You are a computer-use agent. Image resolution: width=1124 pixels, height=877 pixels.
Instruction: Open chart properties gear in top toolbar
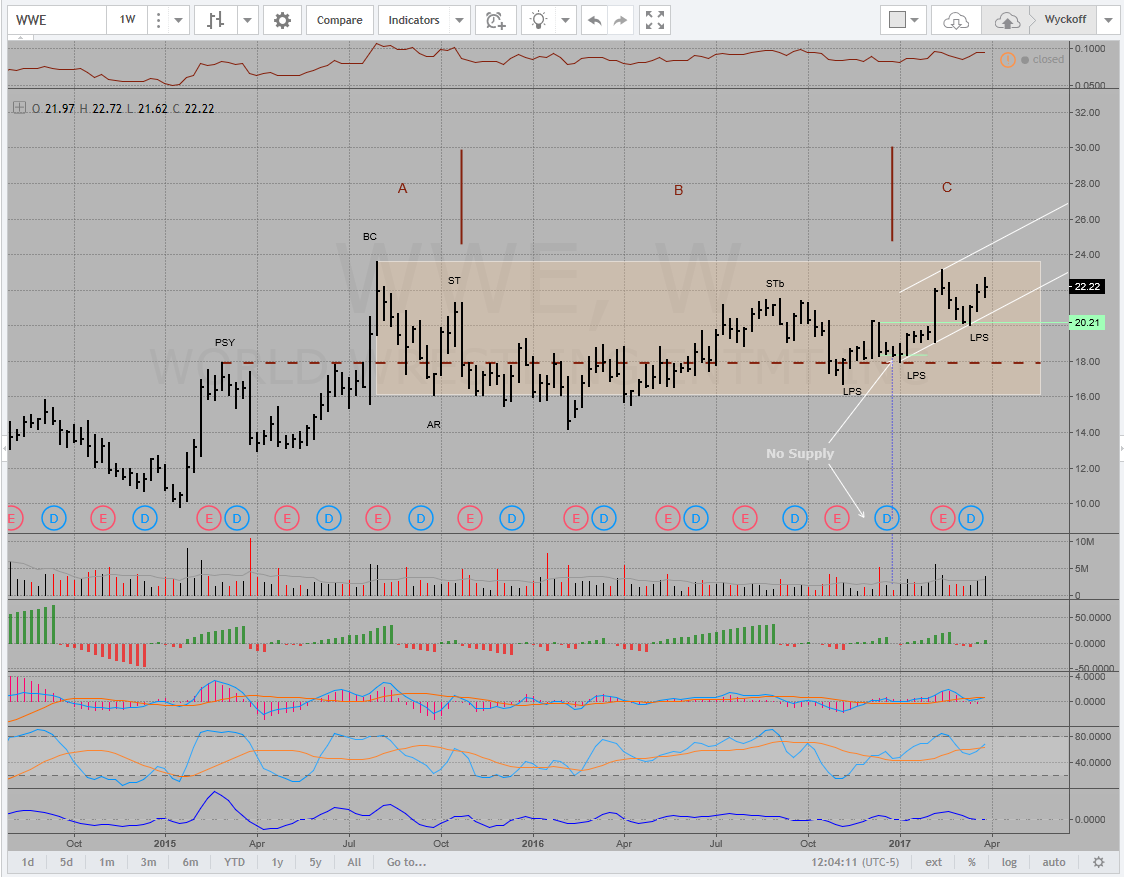coord(283,20)
